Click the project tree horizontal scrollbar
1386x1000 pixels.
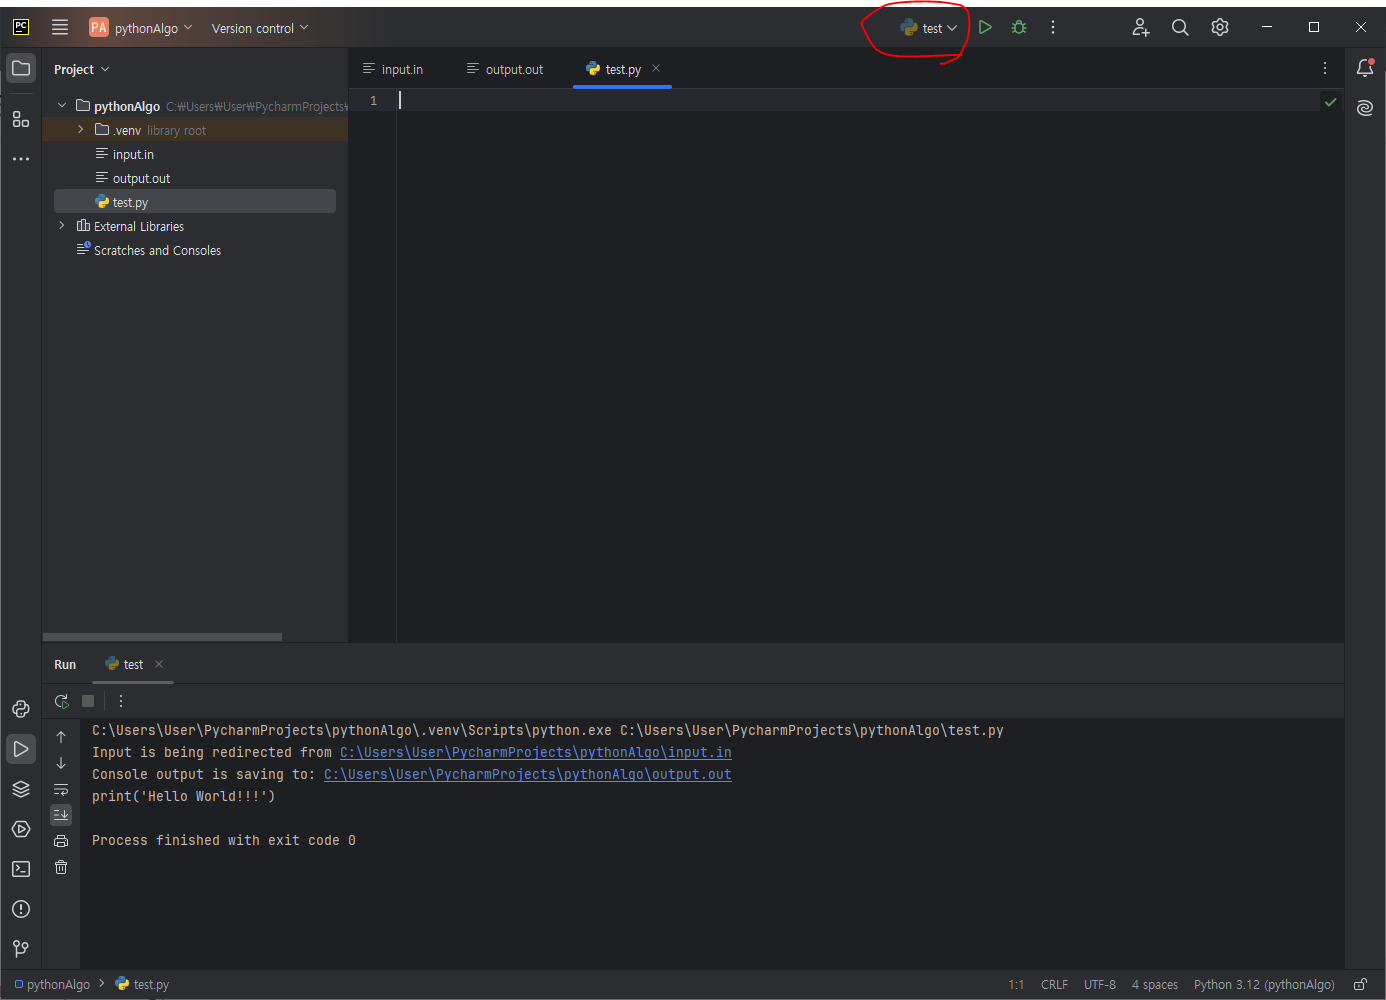pos(163,636)
